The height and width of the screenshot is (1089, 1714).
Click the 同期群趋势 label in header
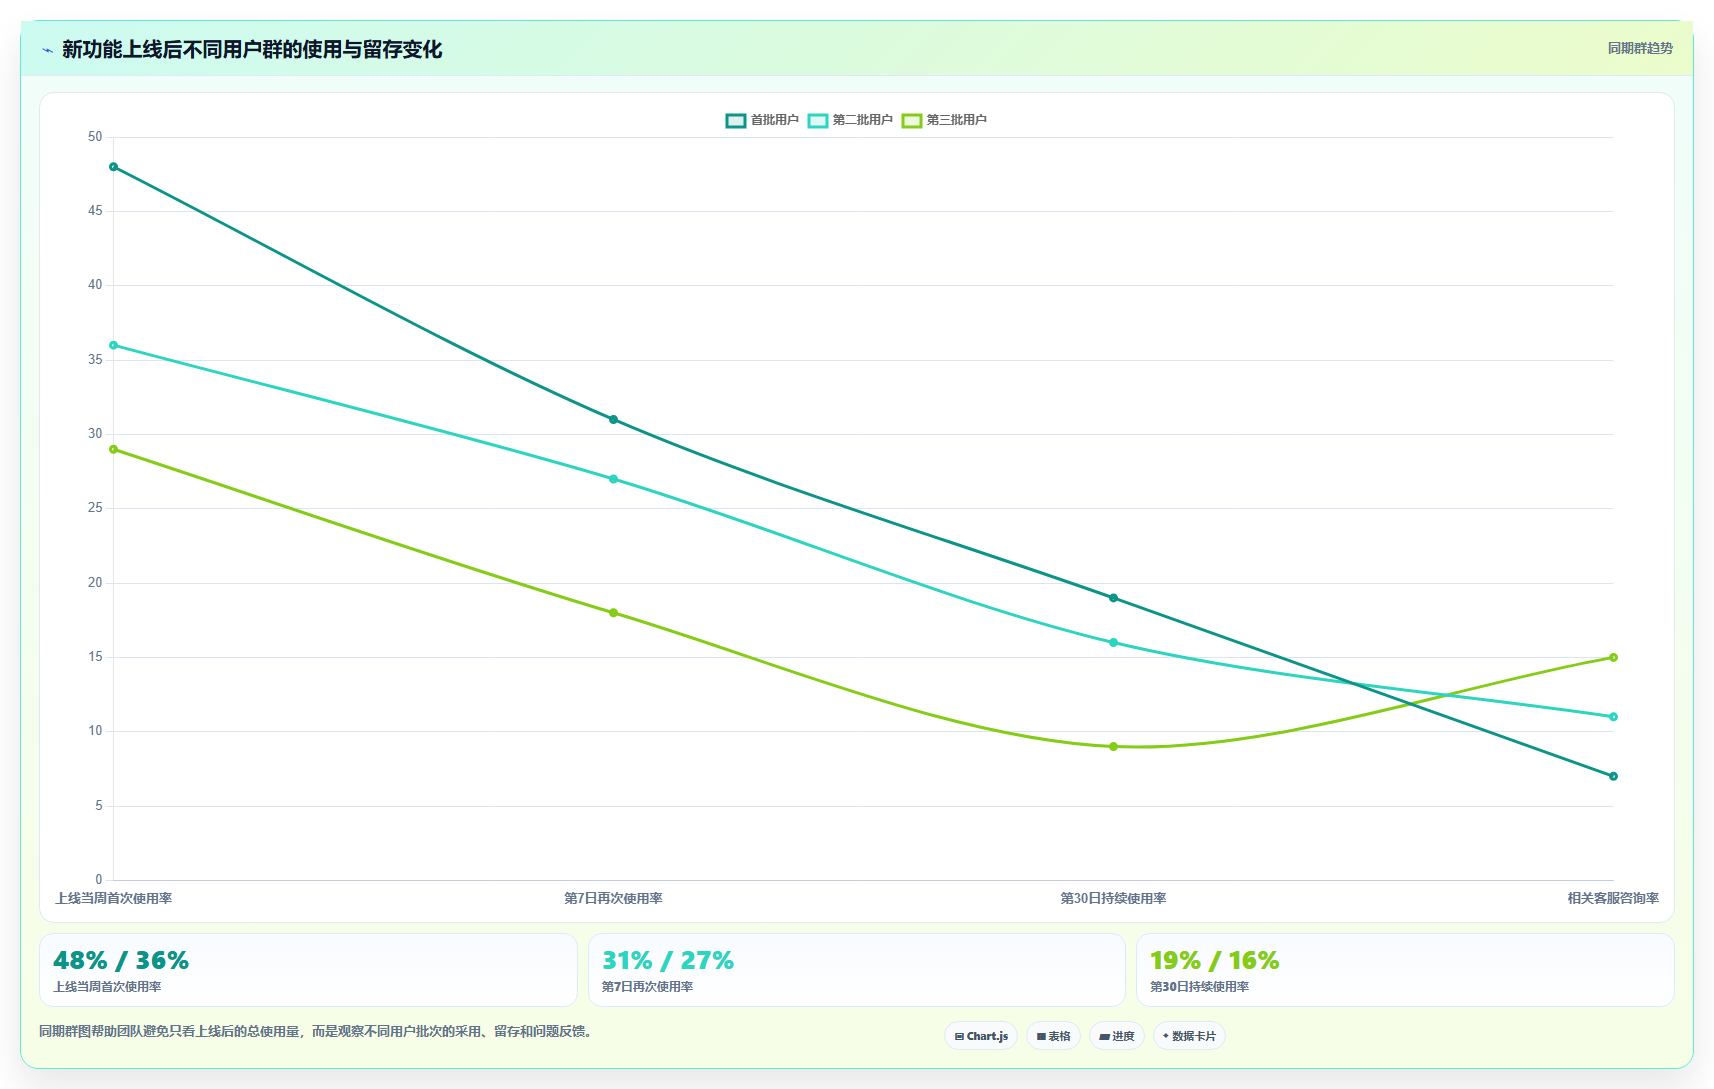click(x=1640, y=48)
